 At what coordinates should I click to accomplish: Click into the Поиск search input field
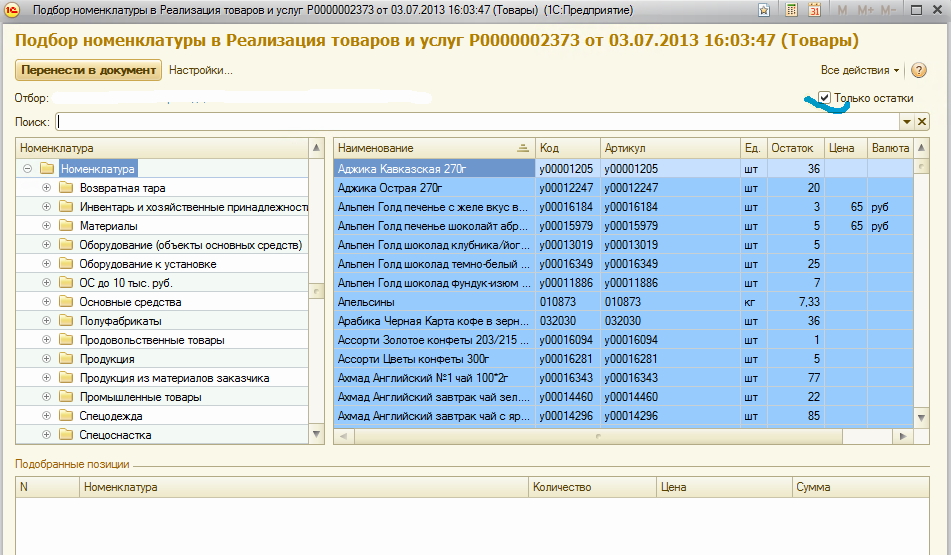[475, 122]
